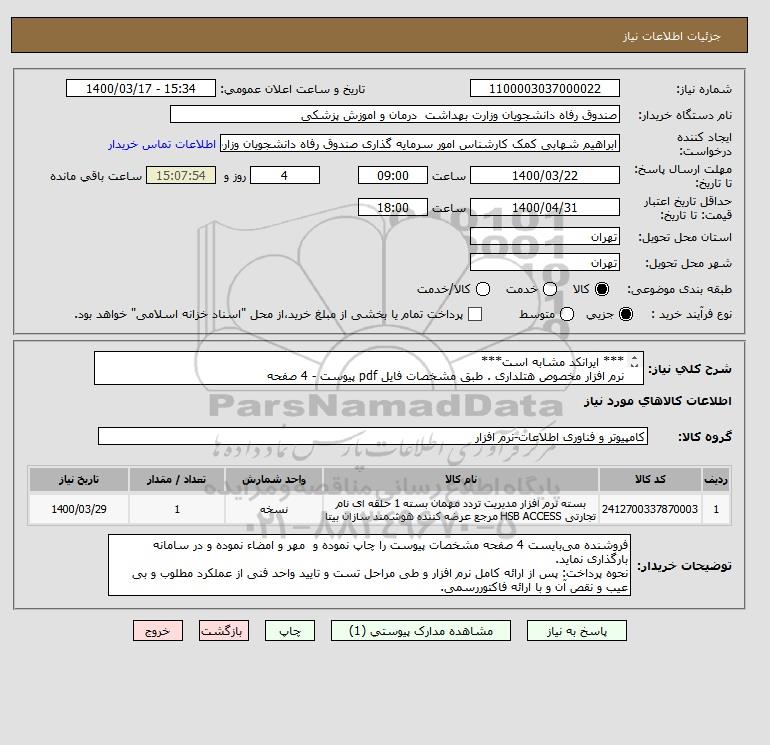Click the واحد شمارش column header
770x745 pixels.
tap(274, 479)
